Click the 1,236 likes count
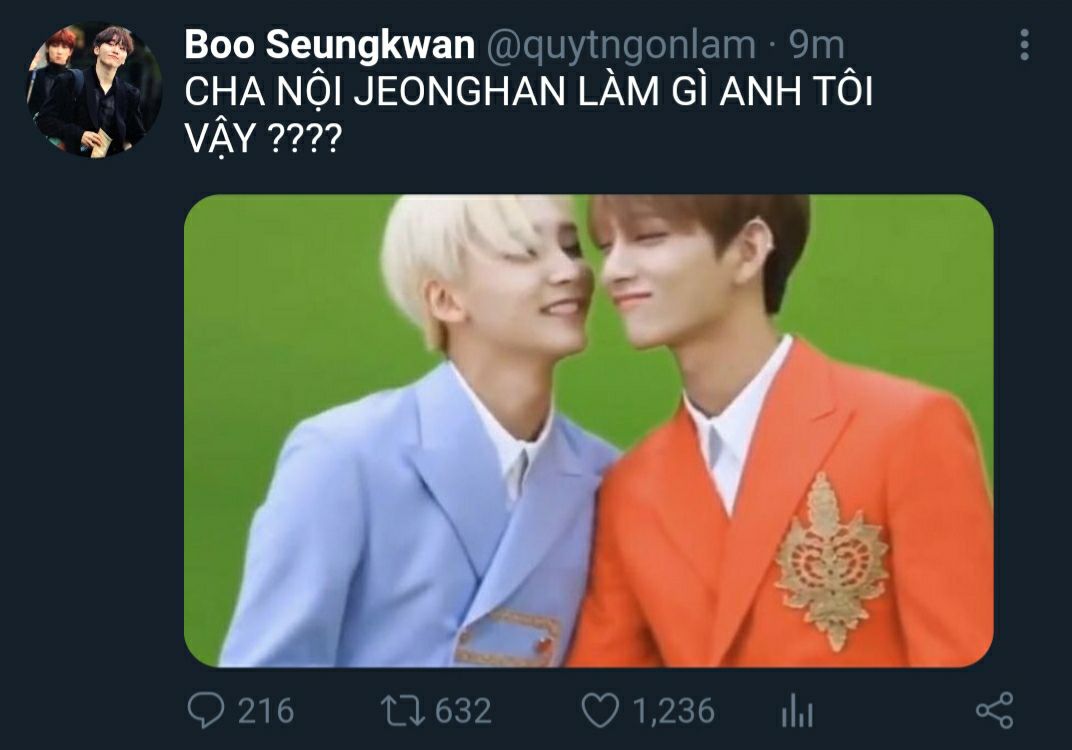 tap(673, 711)
